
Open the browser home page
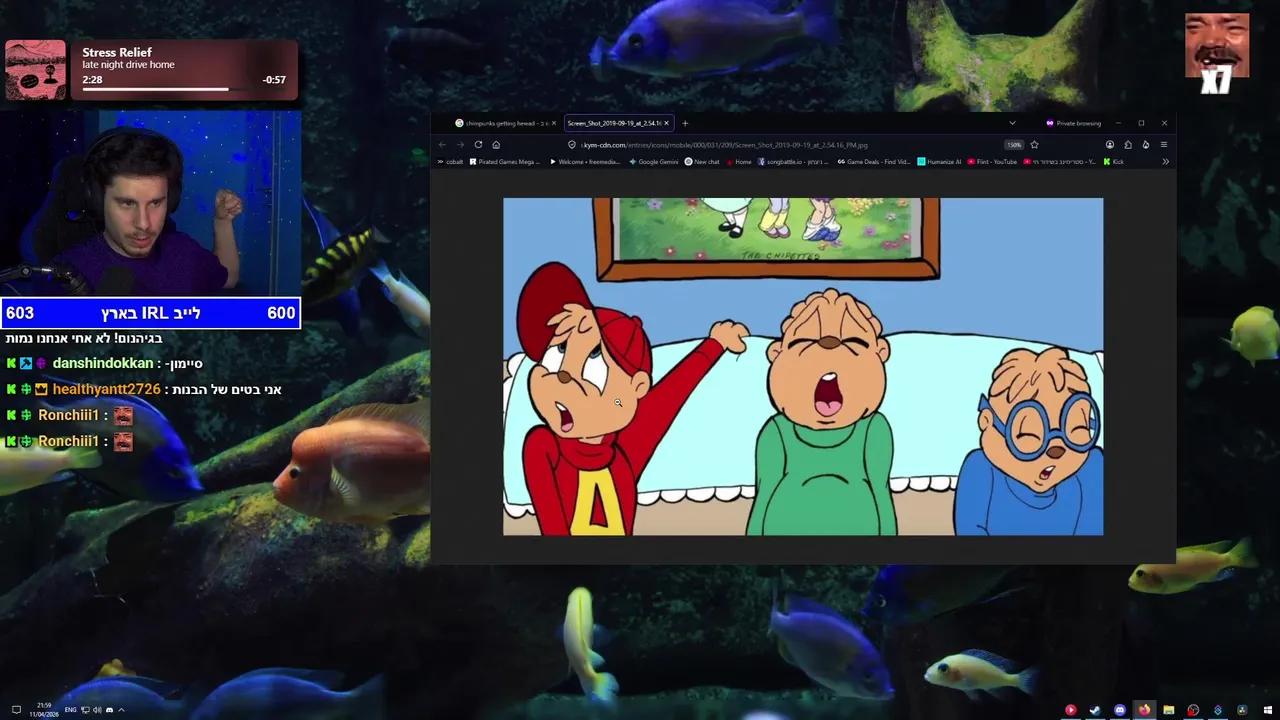(x=496, y=145)
